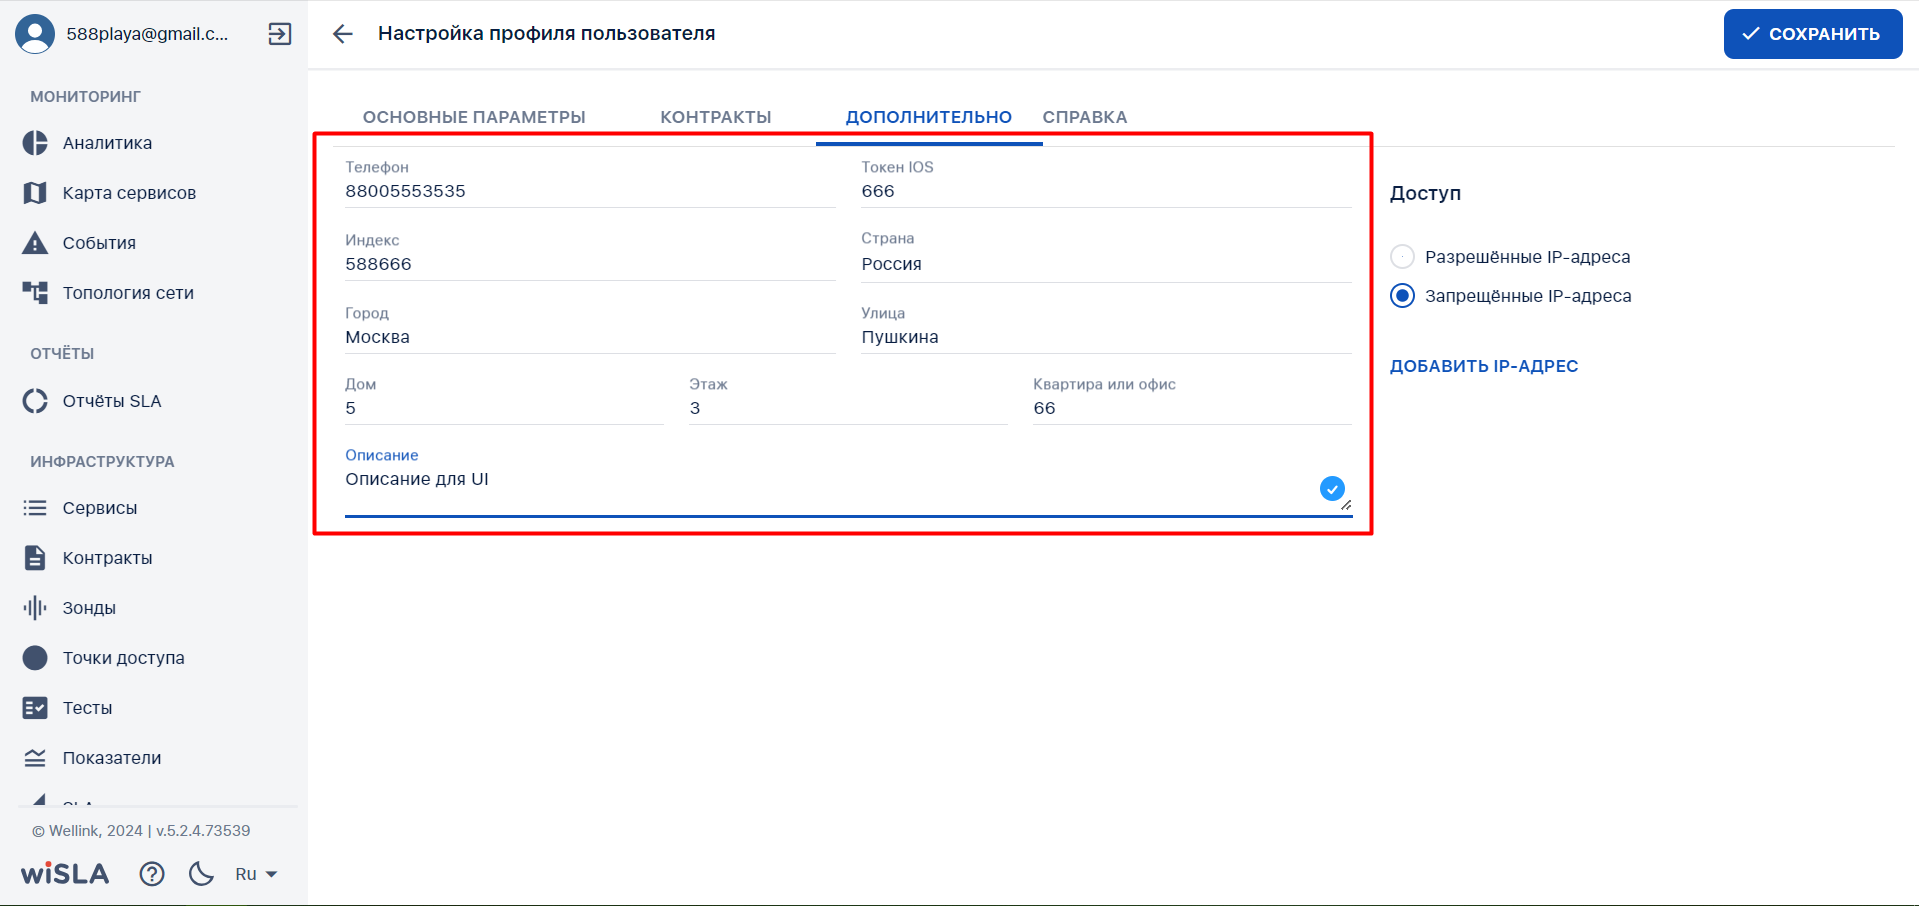
Task: Focus the Квартира или офис field
Action: [1192, 408]
